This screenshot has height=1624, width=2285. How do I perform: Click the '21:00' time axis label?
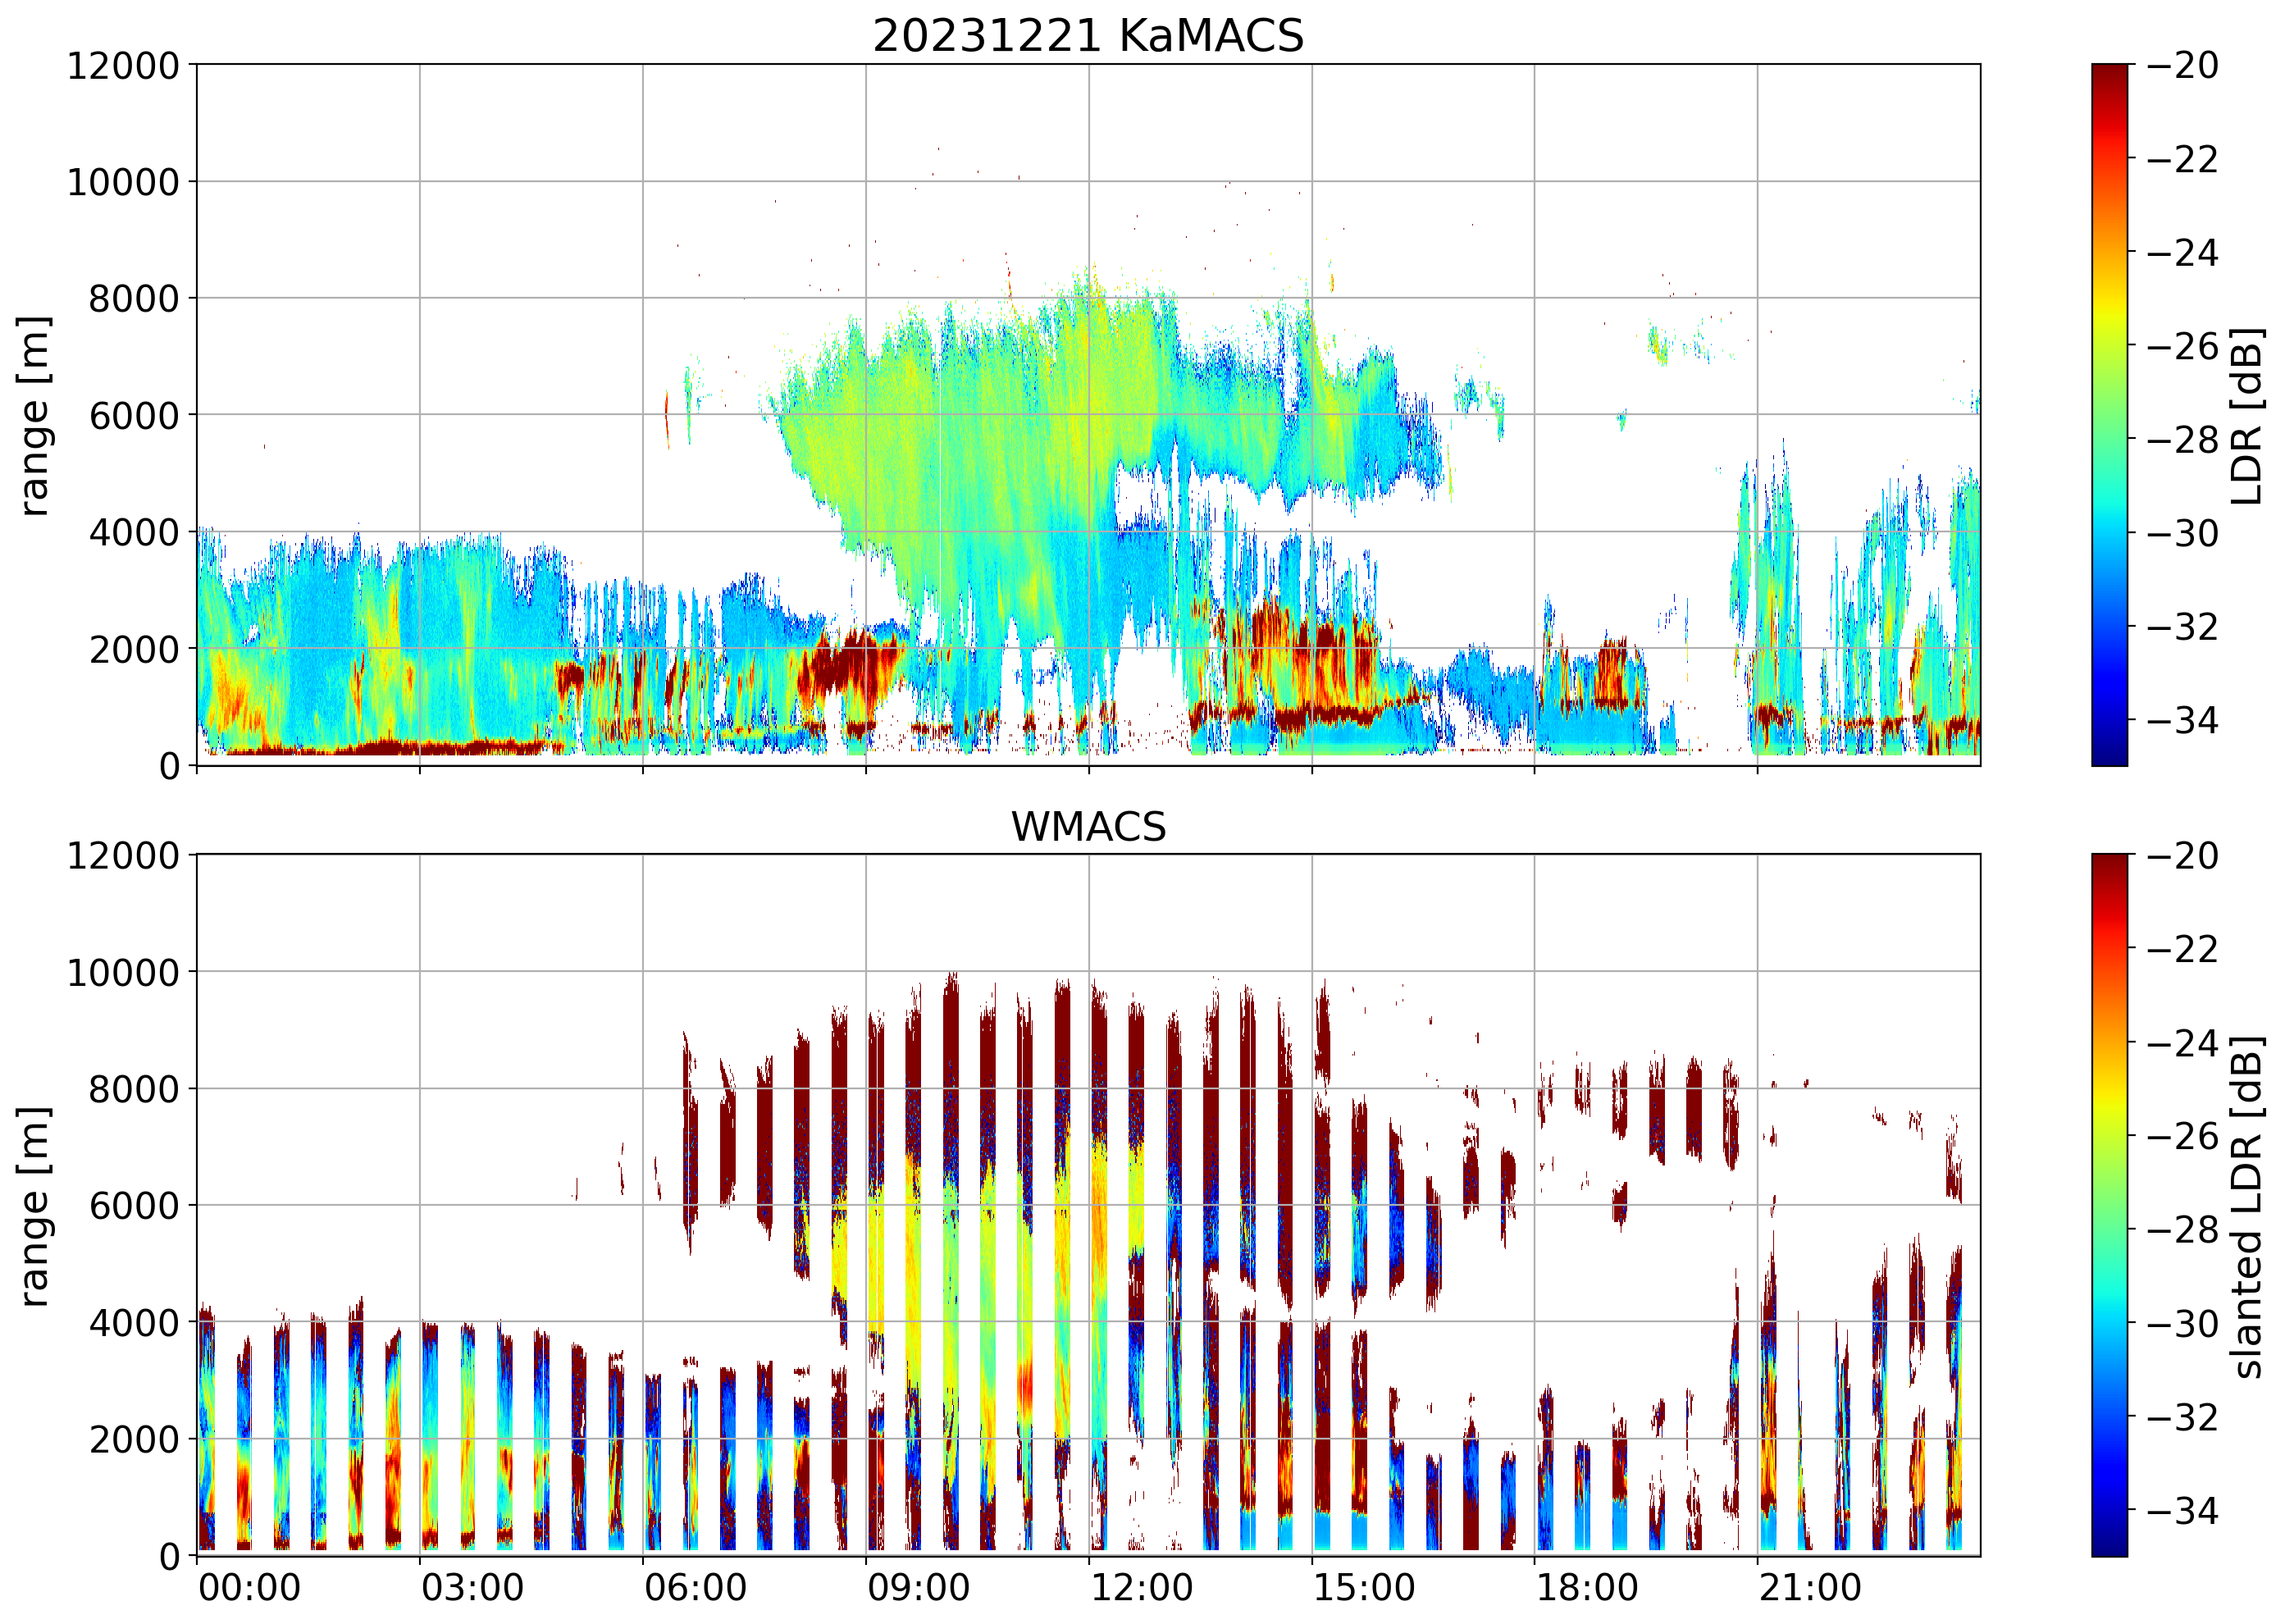click(1810, 1588)
